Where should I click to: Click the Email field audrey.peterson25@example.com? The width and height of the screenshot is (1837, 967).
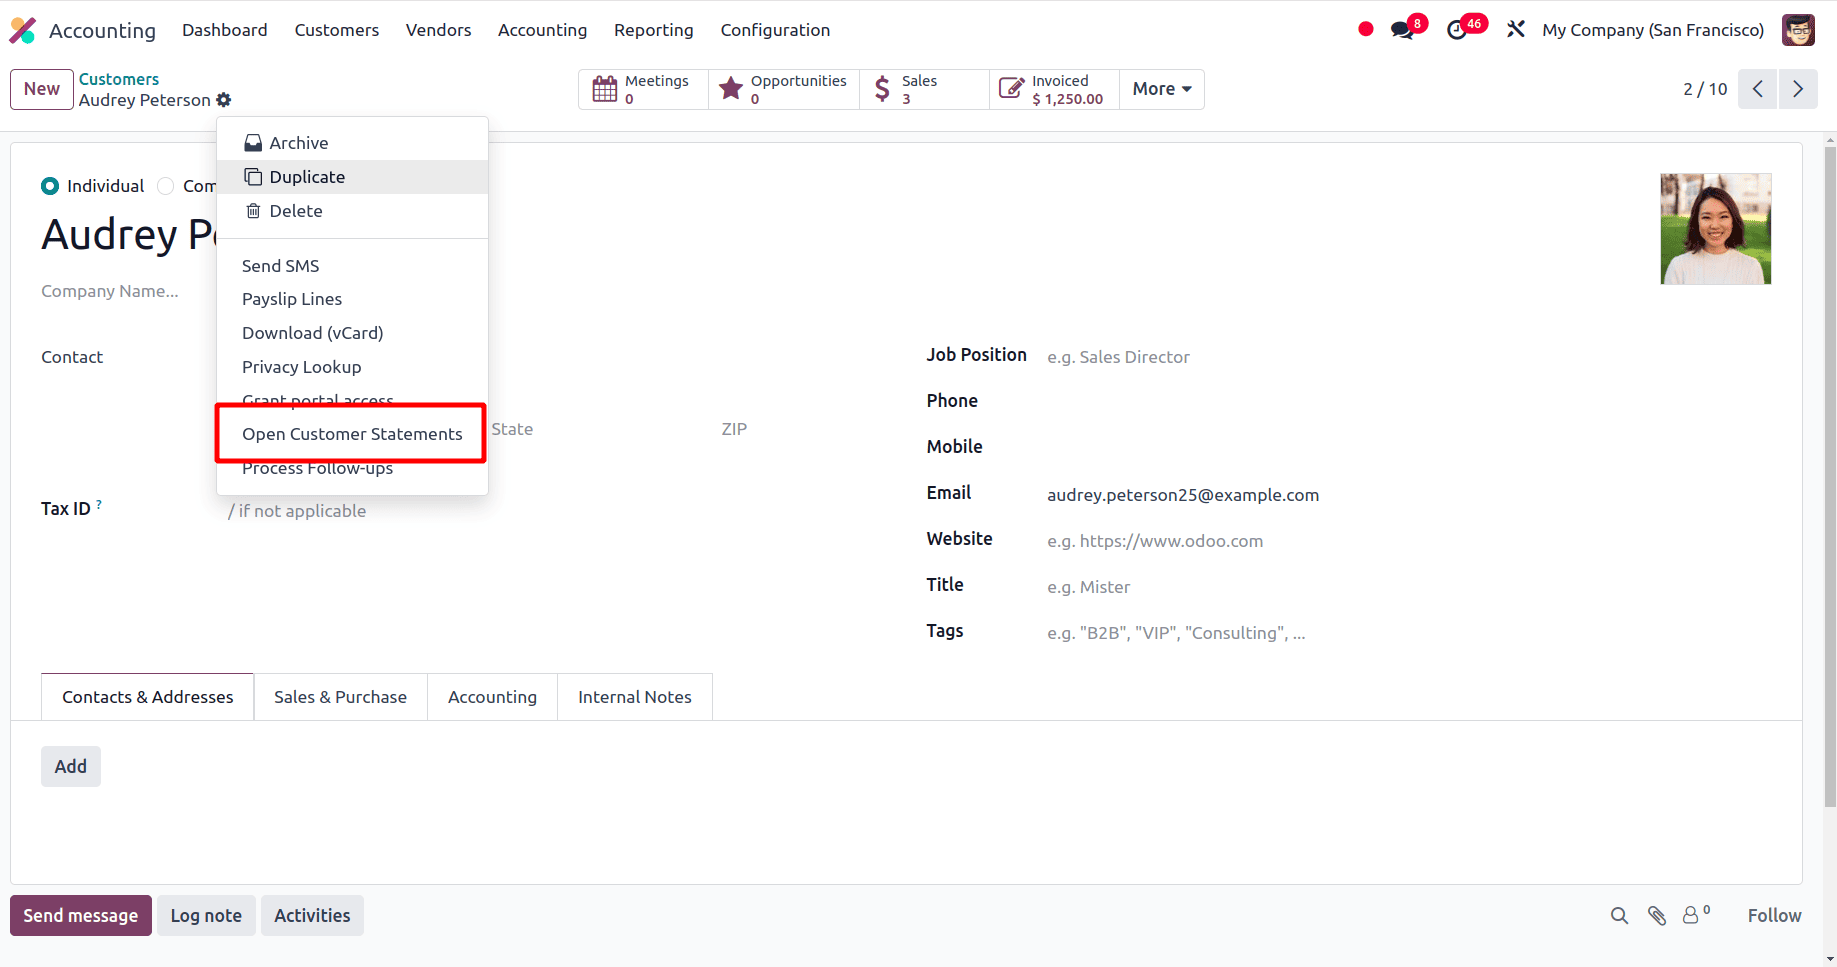pyautogui.click(x=1409, y=495)
